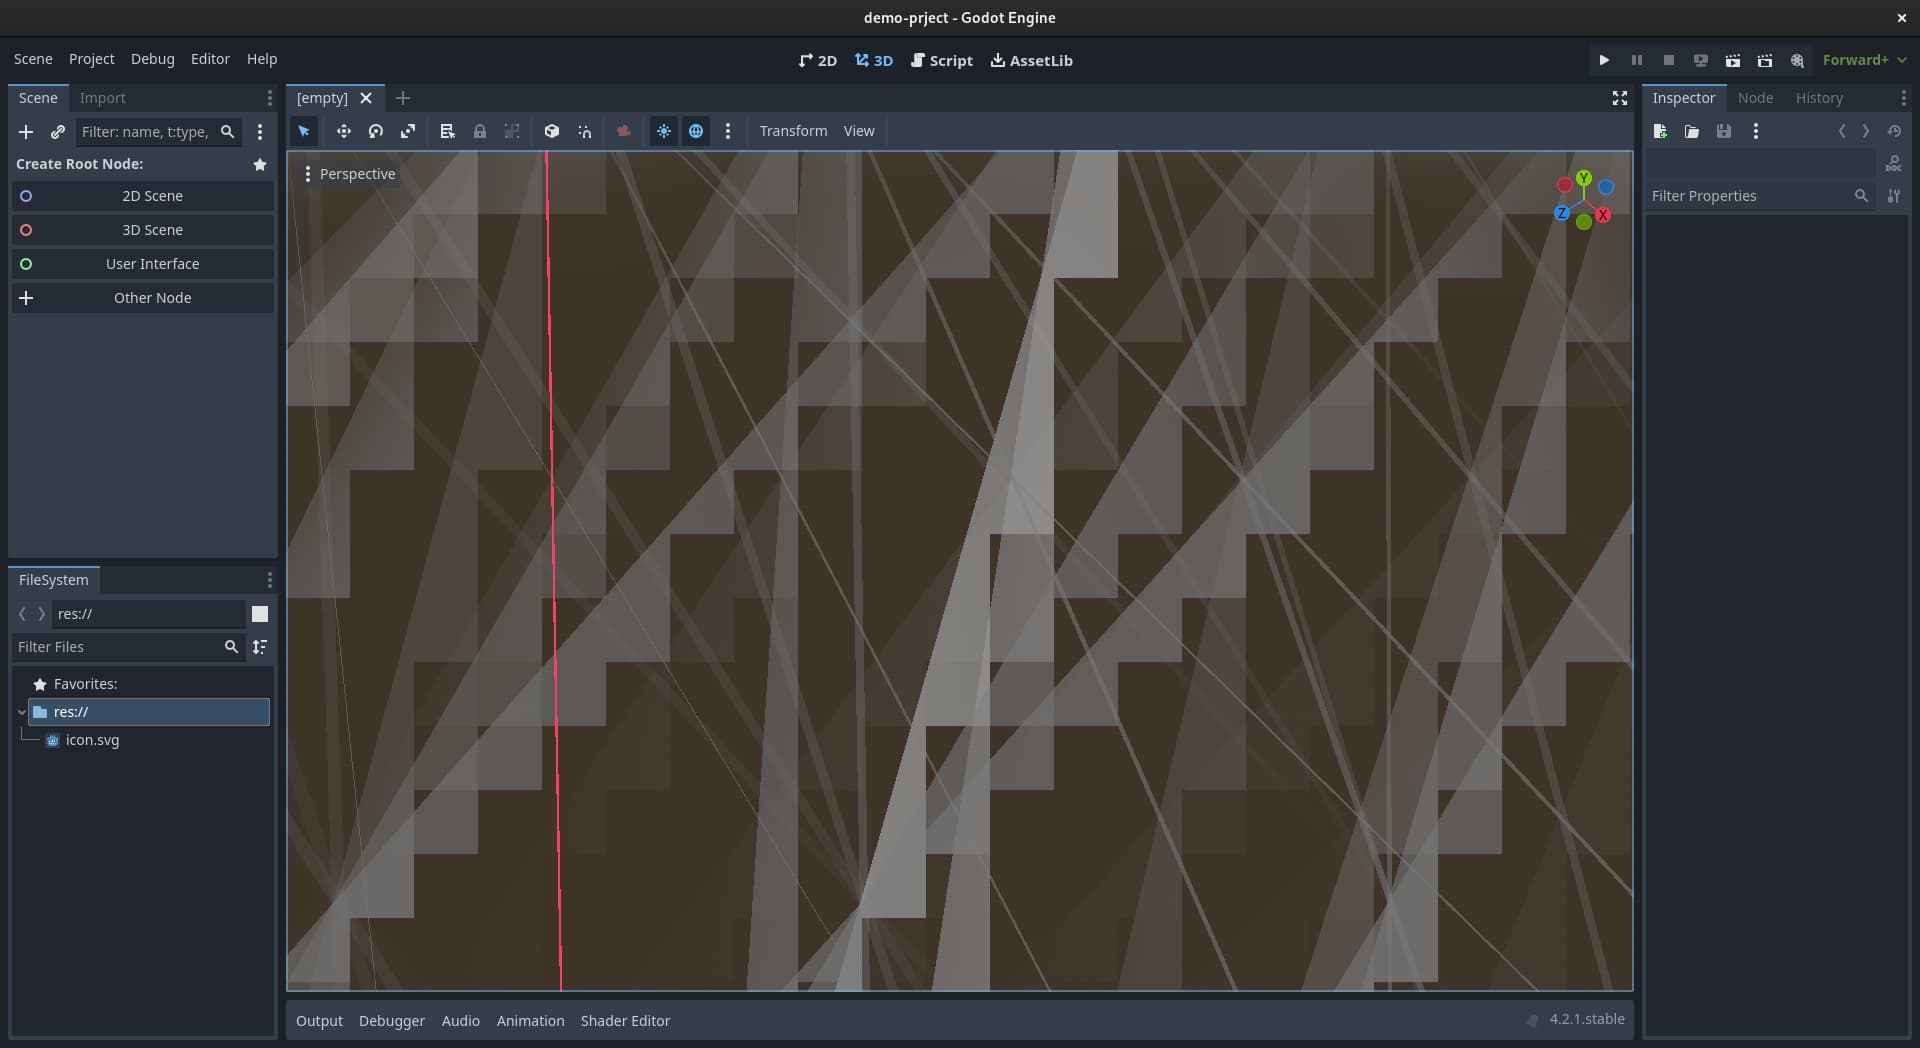Toggle distraction-free mode icon
The width and height of the screenshot is (1920, 1048).
point(1620,98)
